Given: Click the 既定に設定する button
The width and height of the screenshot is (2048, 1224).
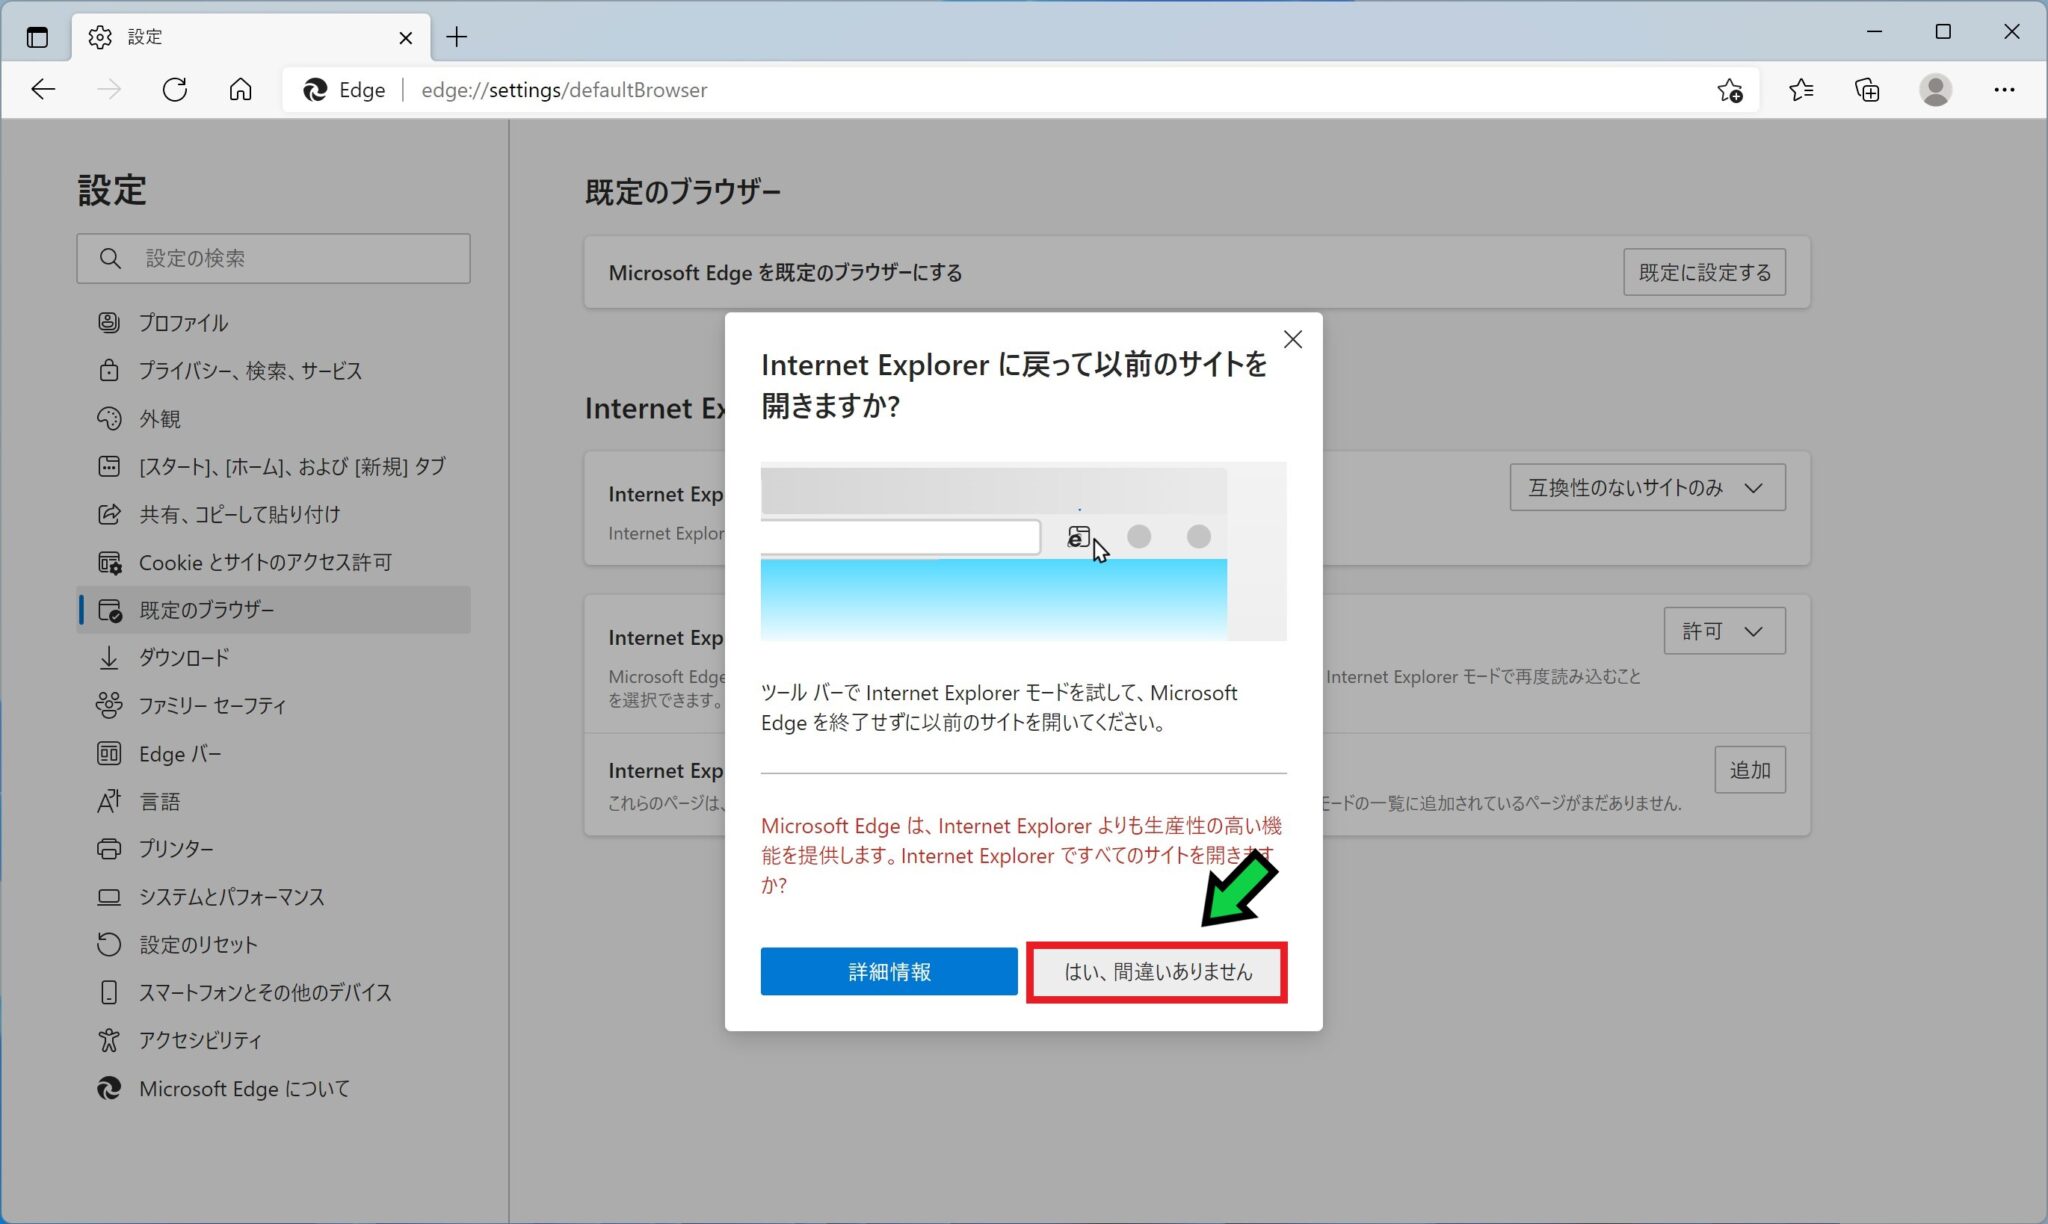Looking at the screenshot, I should [x=1704, y=271].
